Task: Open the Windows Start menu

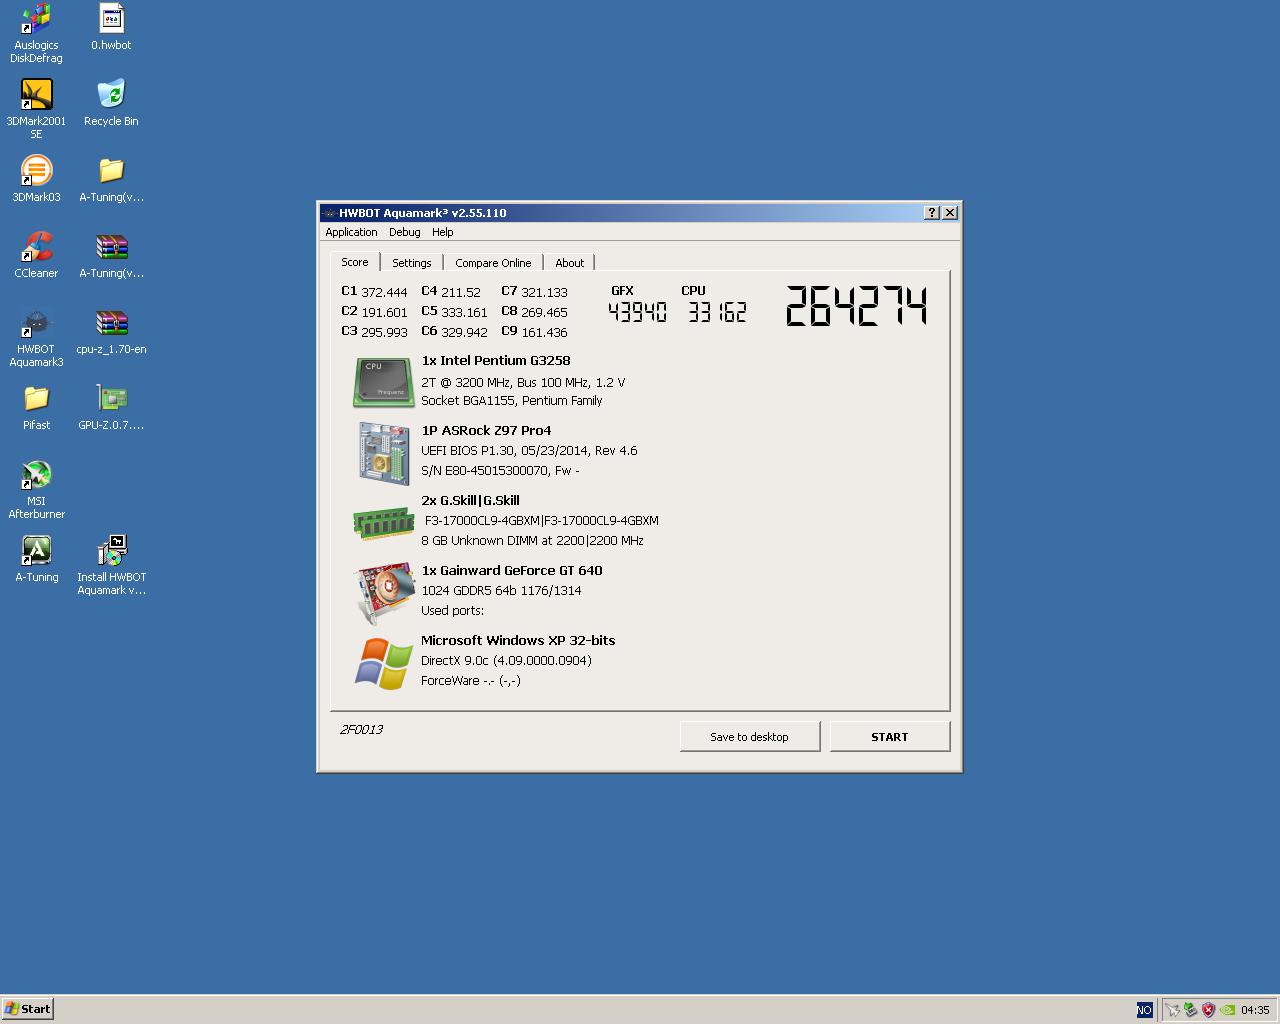Action: coord(27,1009)
